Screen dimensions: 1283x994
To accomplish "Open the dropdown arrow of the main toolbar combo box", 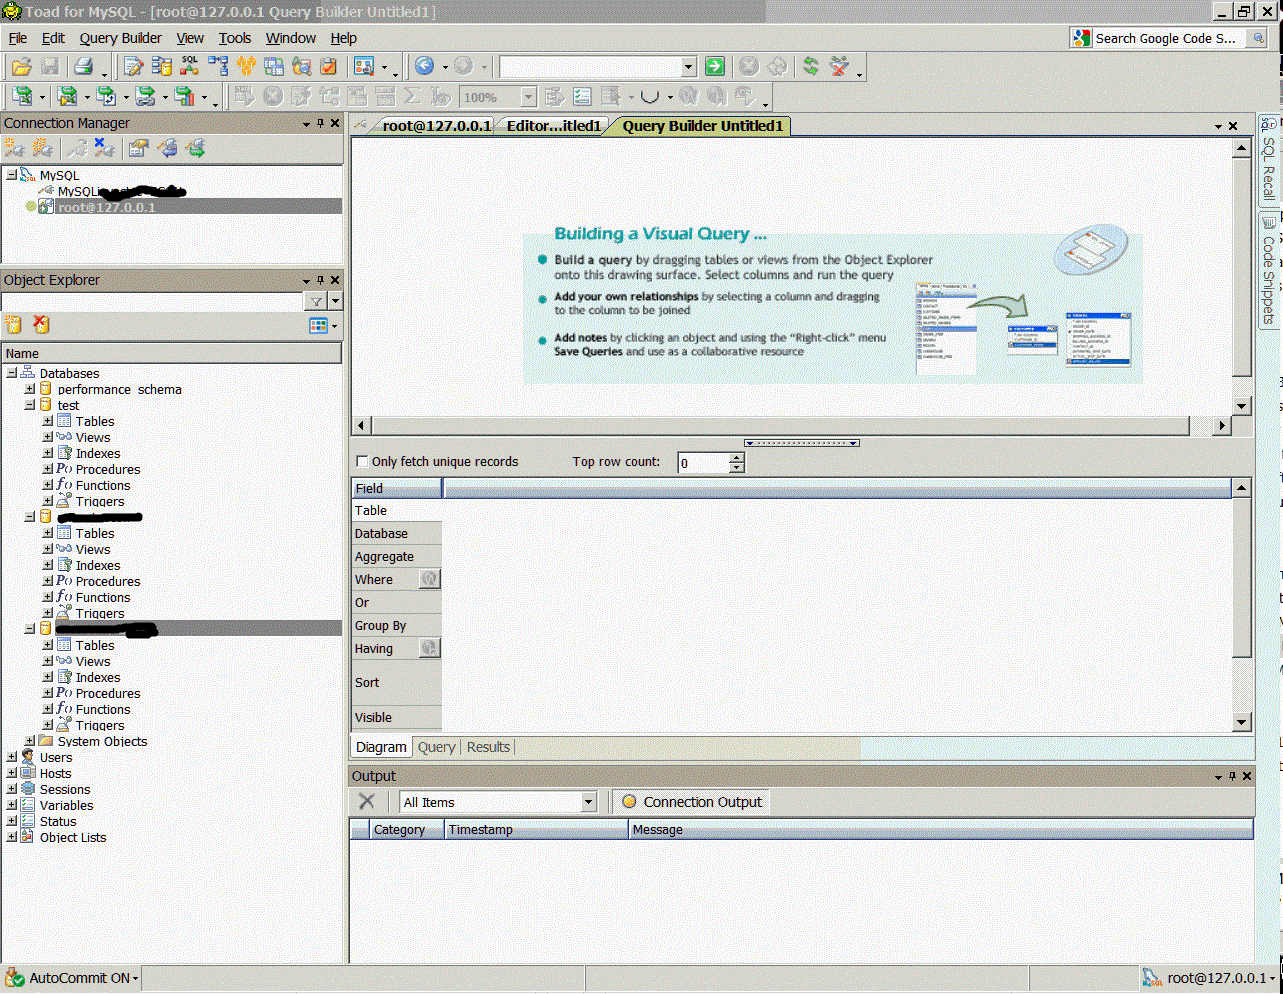I will [x=688, y=66].
